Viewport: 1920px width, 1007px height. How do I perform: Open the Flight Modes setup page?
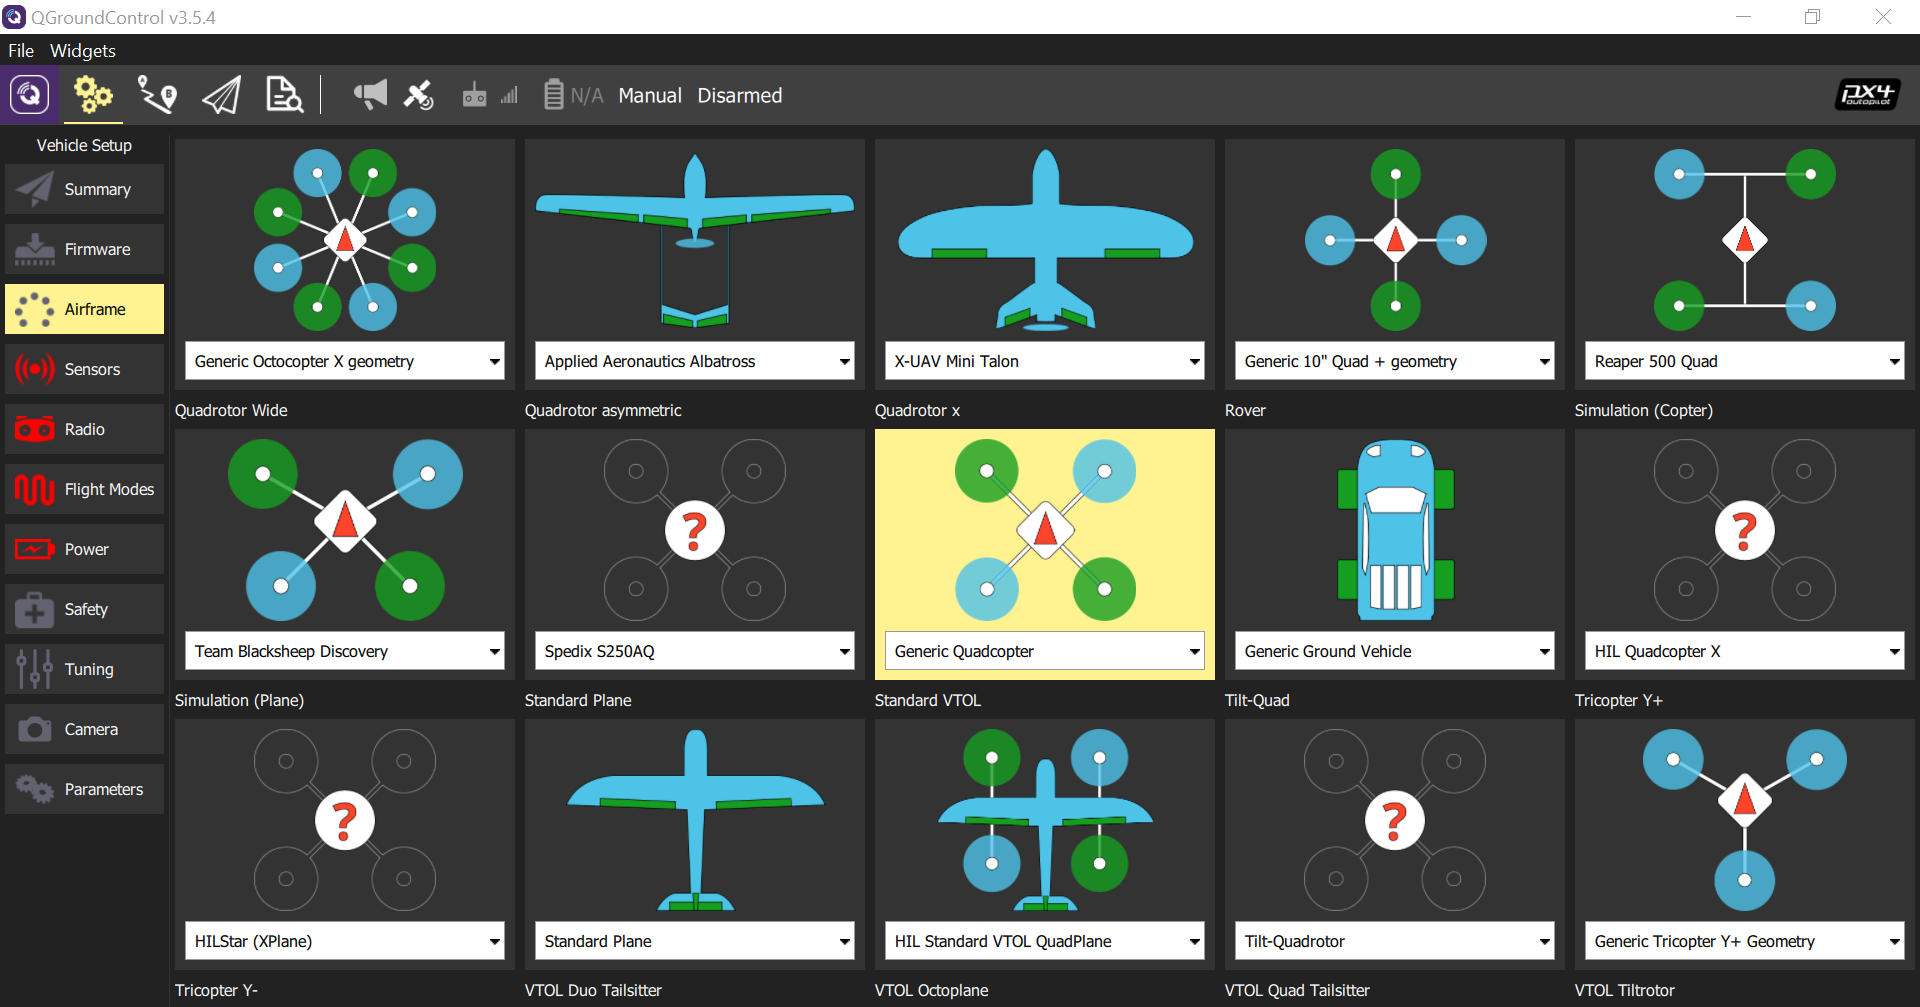pyautogui.click(x=84, y=489)
